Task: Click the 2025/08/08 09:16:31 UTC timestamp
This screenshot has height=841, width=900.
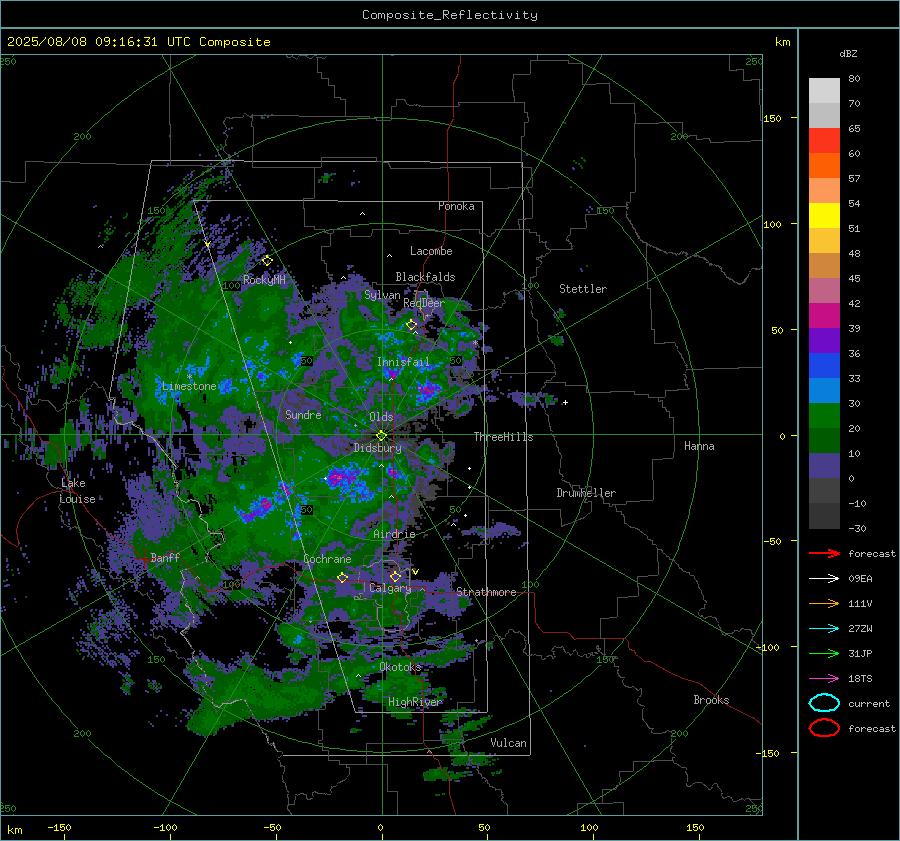Action: [138, 42]
